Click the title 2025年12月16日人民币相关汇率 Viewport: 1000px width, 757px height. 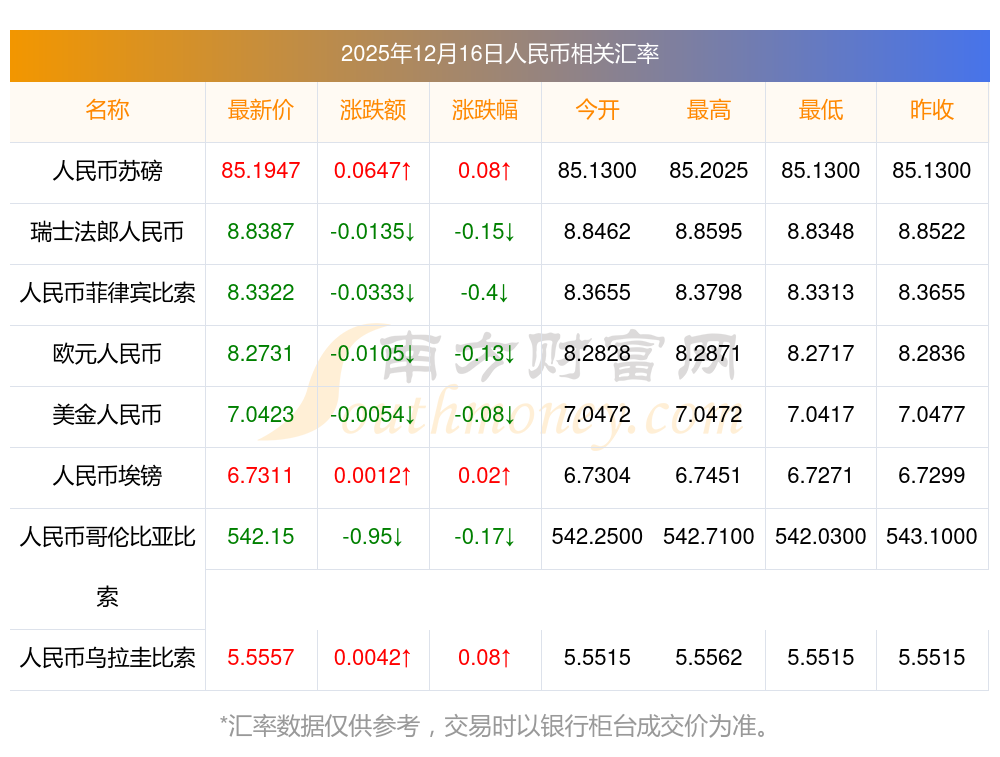(500, 54)
